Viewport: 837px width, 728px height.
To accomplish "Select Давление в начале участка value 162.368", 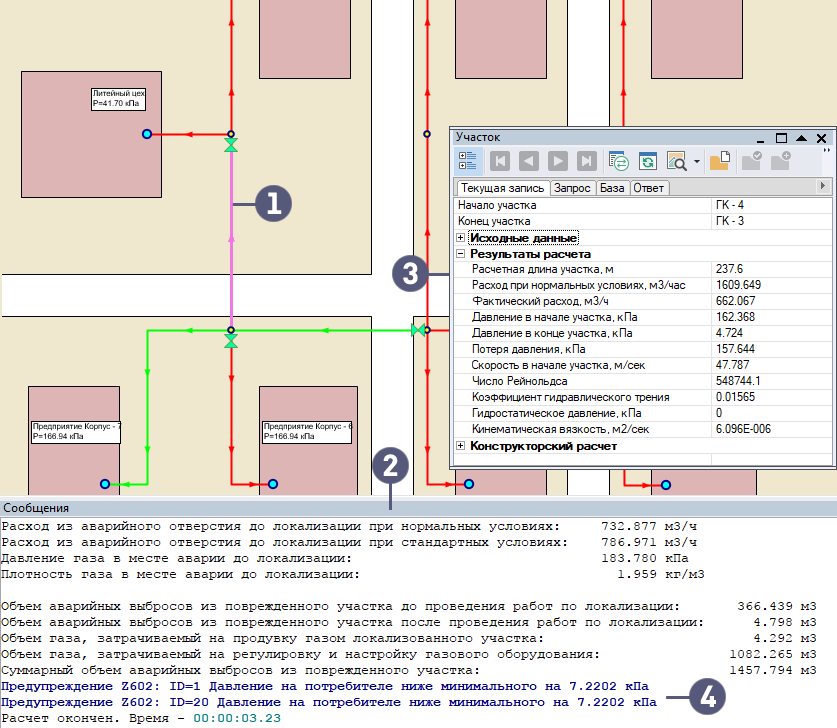I will tap(736, 317).
